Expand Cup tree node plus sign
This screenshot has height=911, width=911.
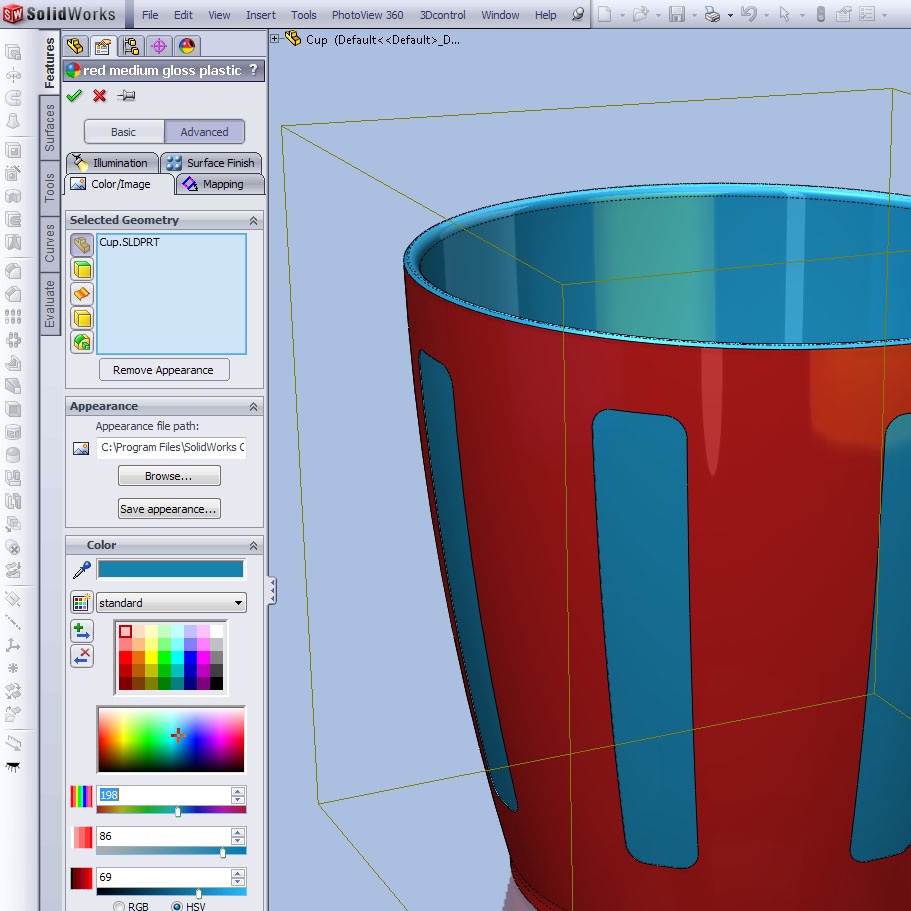tap(275, 39)
